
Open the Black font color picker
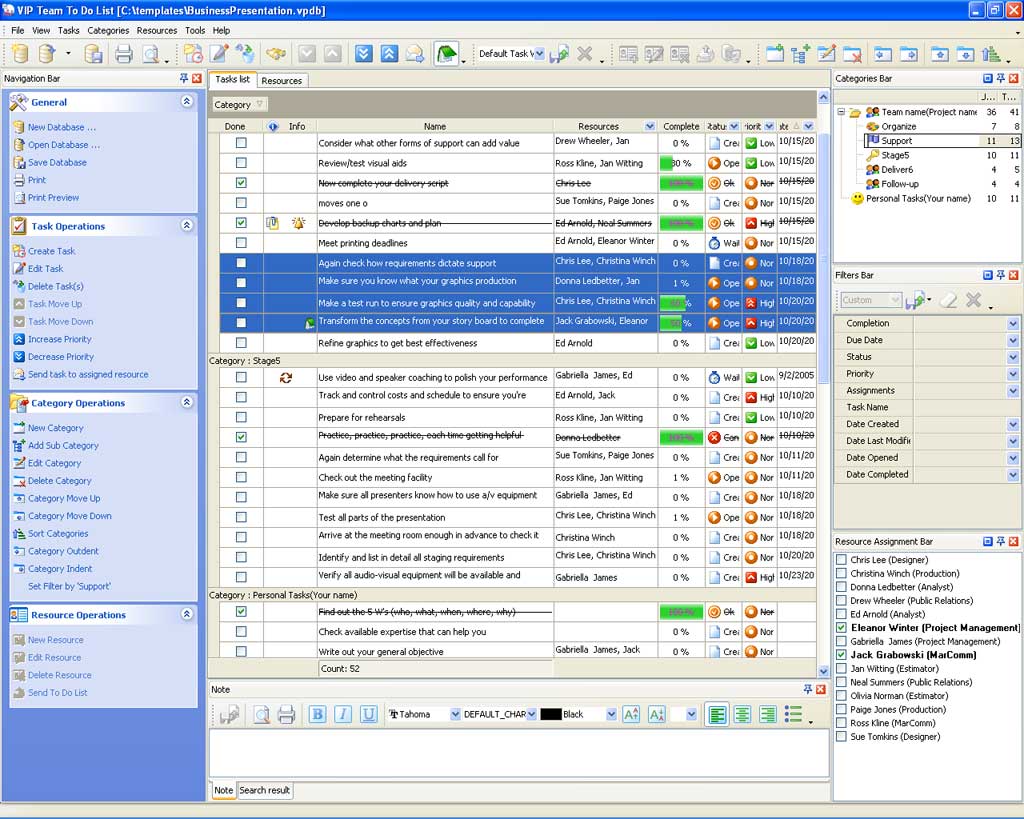click(610, 714)
